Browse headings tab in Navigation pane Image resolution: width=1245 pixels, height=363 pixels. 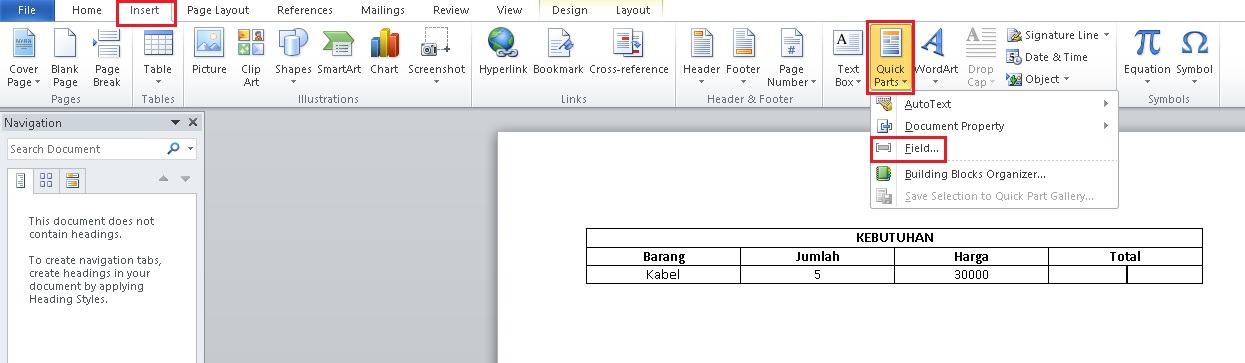pos(20,180)
